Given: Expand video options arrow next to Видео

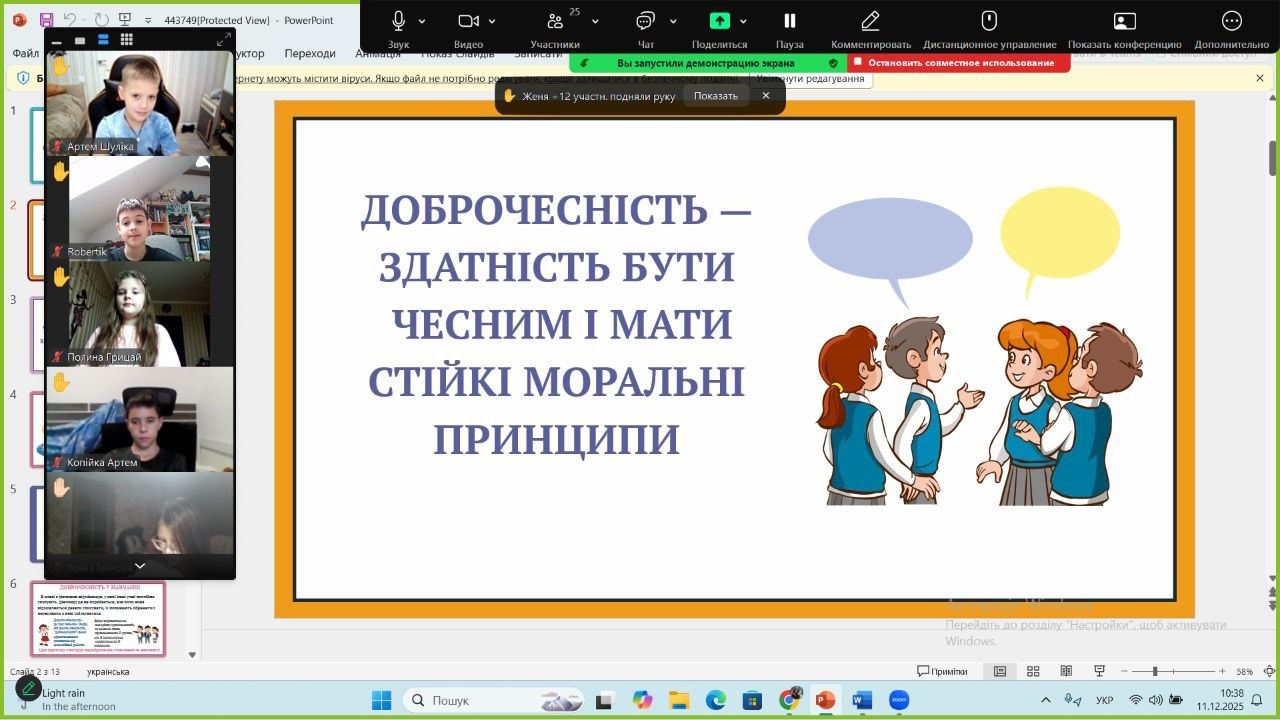Looking at the screenshot, I should click(x=491, y=21).
